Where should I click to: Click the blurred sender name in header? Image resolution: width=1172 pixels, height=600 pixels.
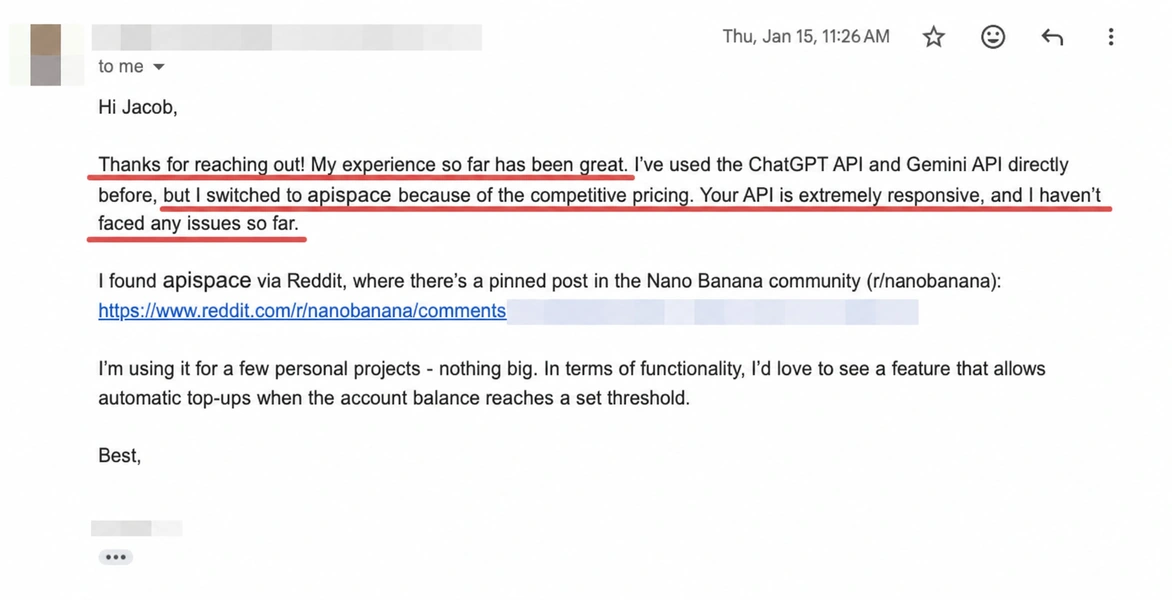point(286,37)
